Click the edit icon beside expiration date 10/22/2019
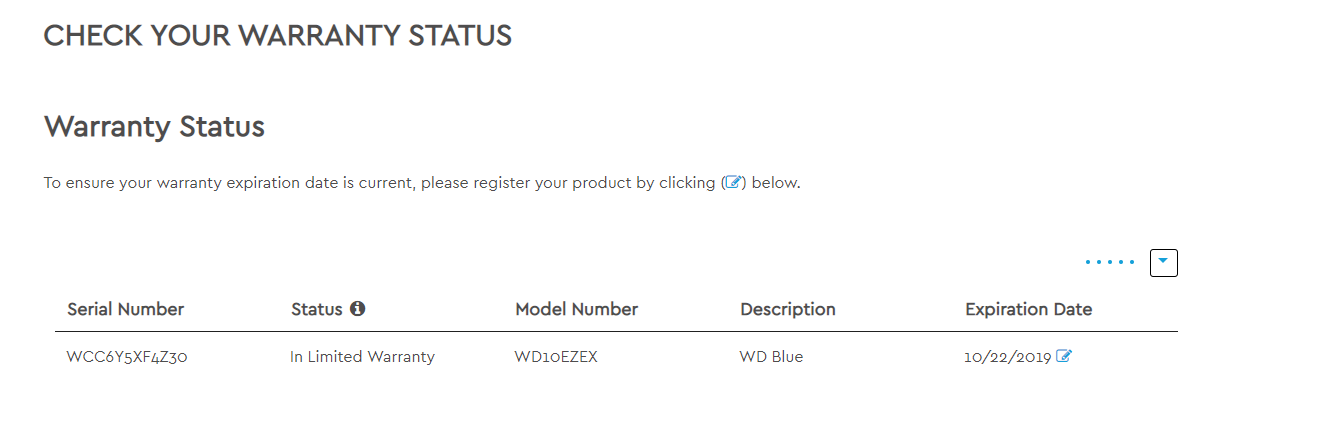The image size is (1325, 424). tap(1064, 356)
